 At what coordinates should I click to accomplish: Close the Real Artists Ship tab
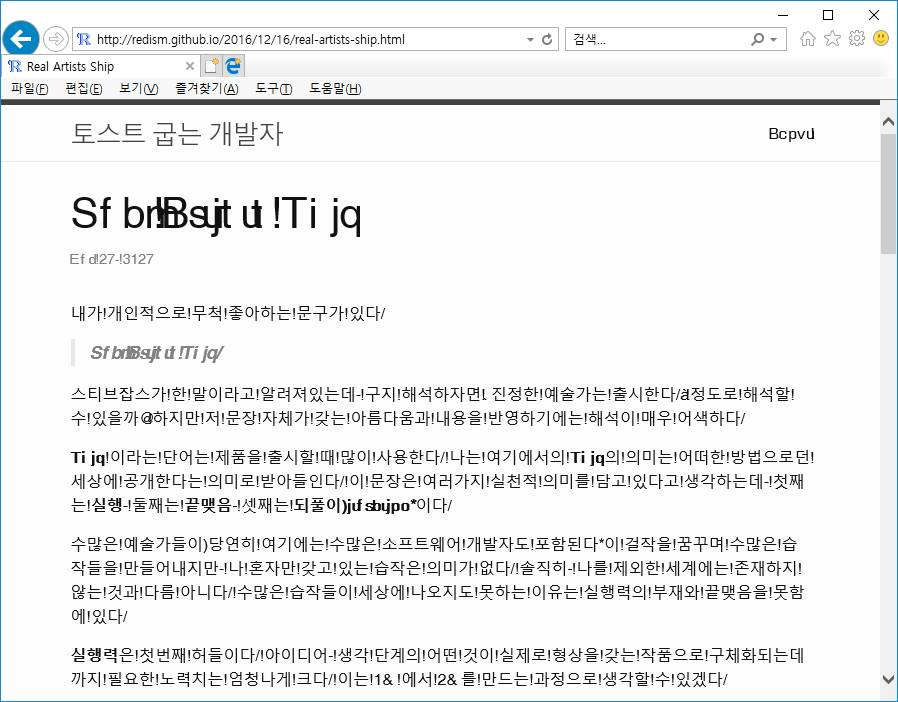(x=189, y=66)
